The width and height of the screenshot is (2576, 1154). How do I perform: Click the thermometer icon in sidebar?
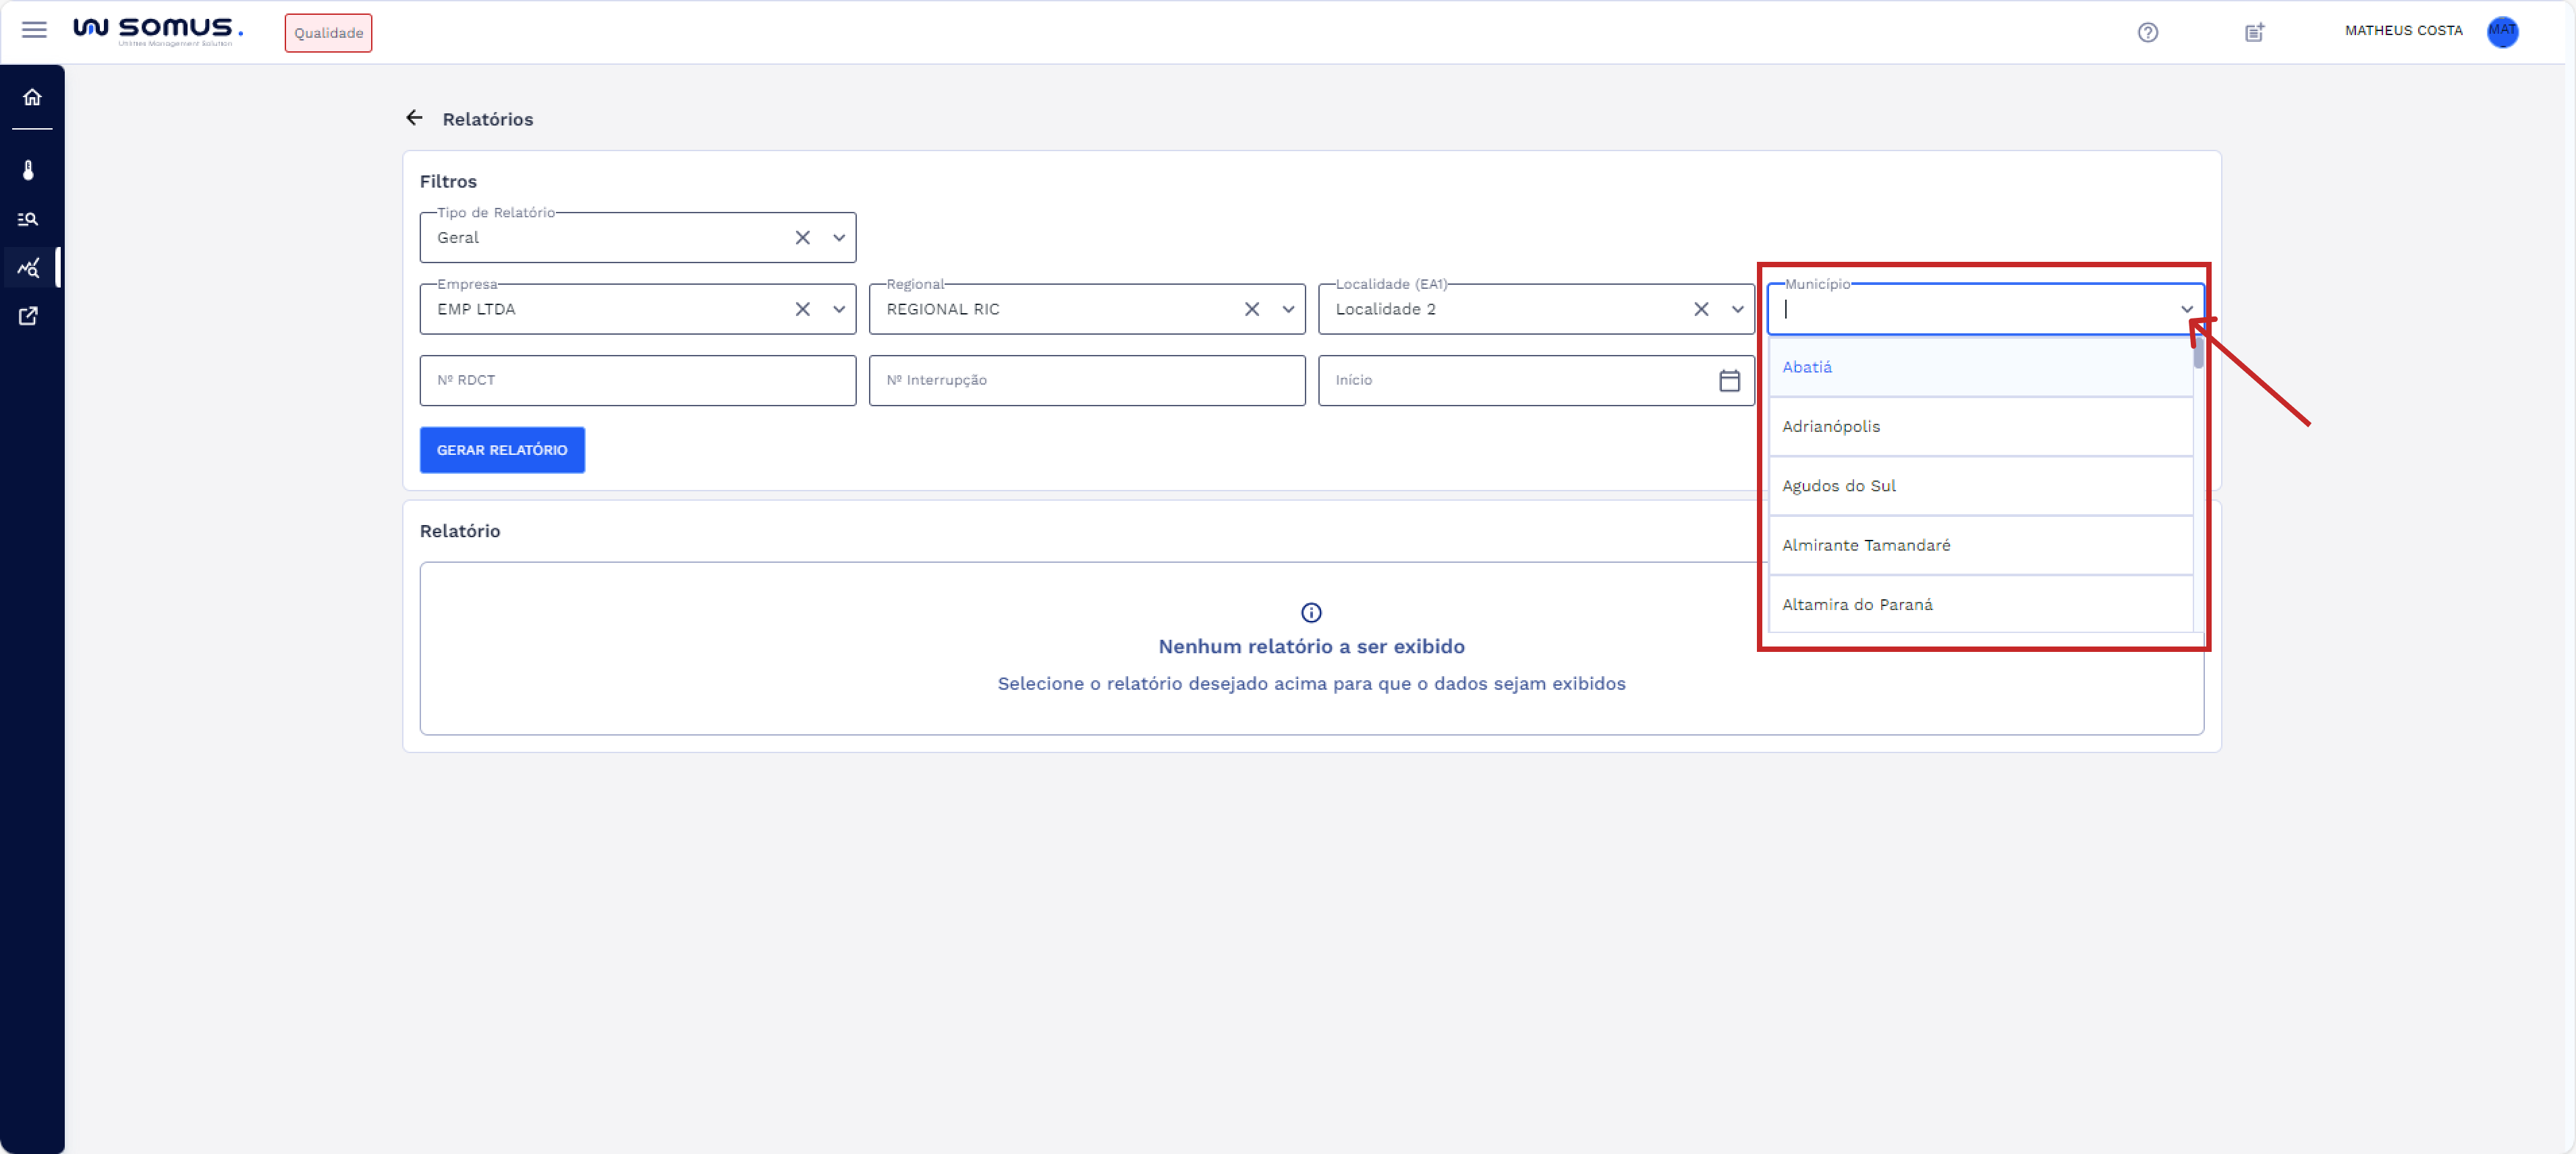29,170
